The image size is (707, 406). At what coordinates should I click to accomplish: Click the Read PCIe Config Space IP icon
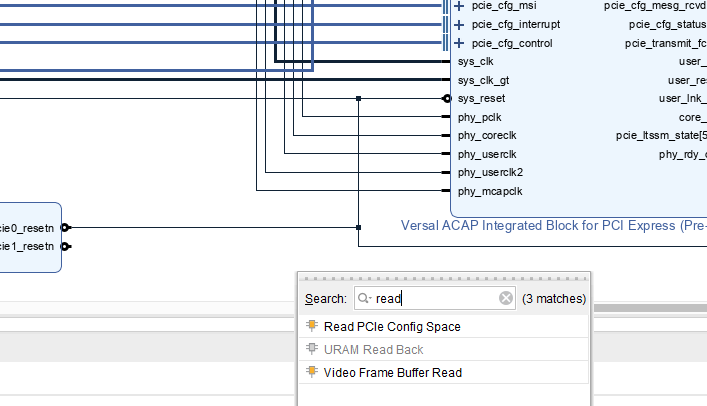pyautogui.click(x=312, y=327)
